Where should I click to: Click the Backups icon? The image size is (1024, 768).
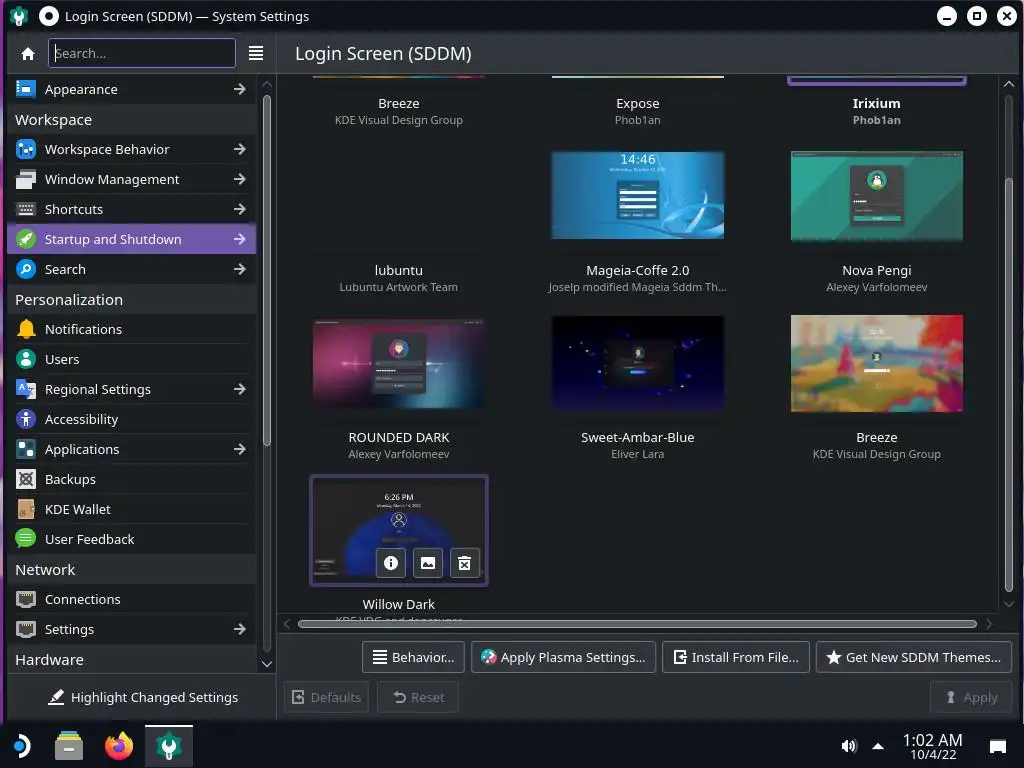tap(25, 479)
